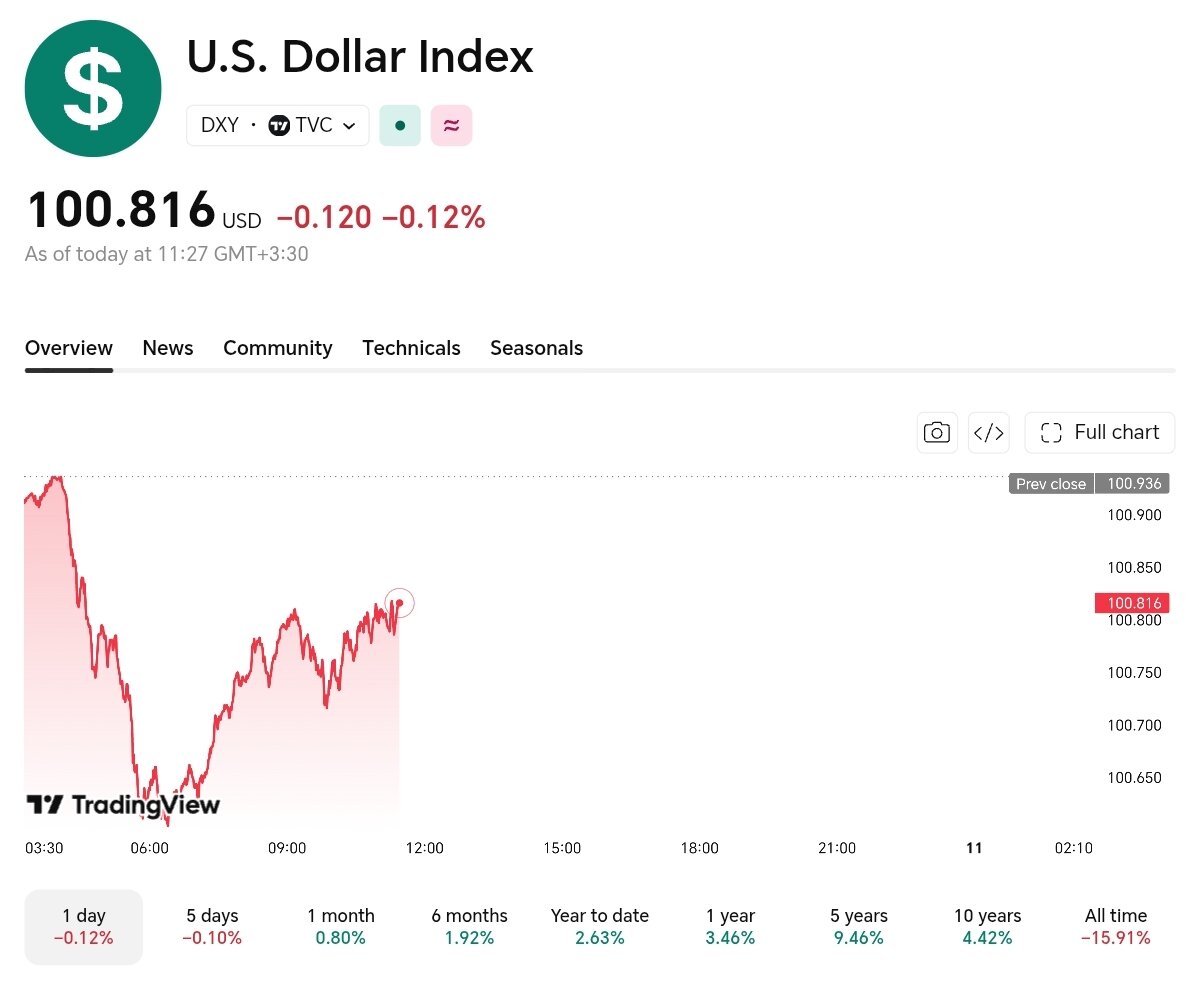1200x992 pixels.
Task: Go to the Technicals tab
Action: coord(411,348)
